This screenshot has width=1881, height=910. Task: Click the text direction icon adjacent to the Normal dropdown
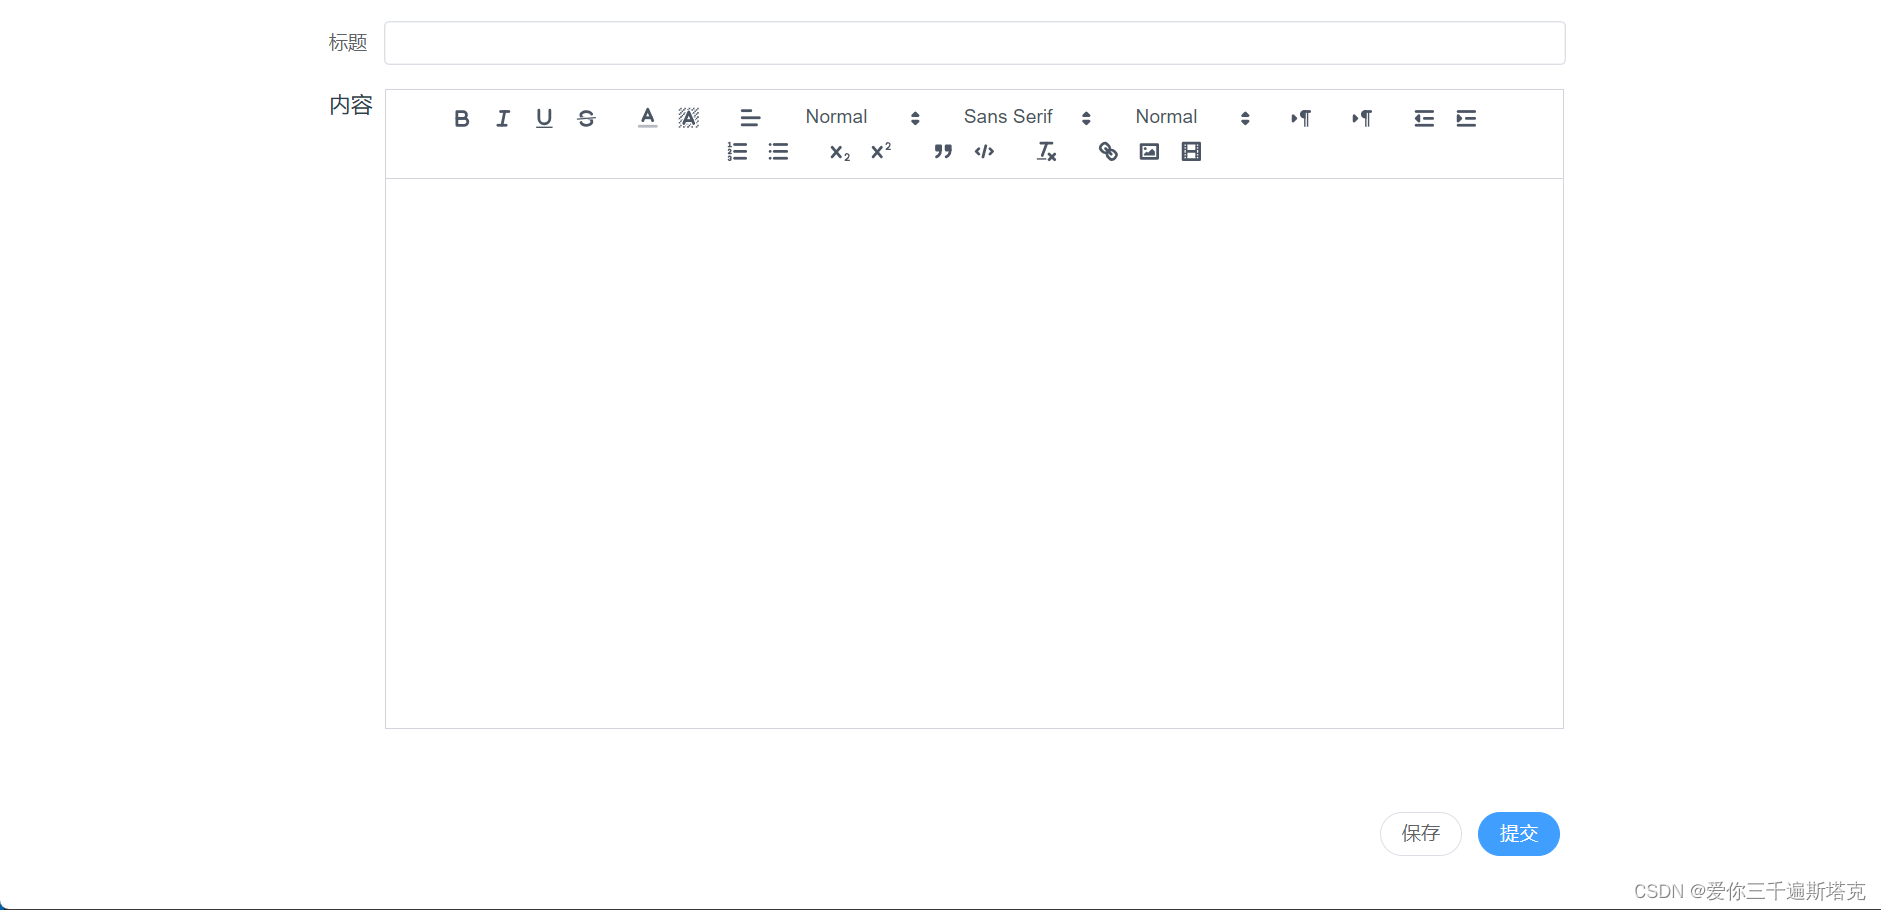point(1301,118)
